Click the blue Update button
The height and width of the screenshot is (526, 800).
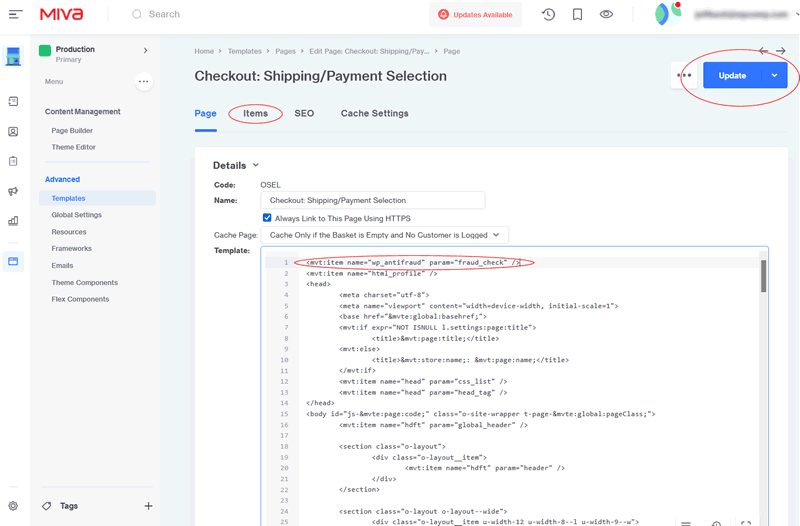click(x=732, y=75)
